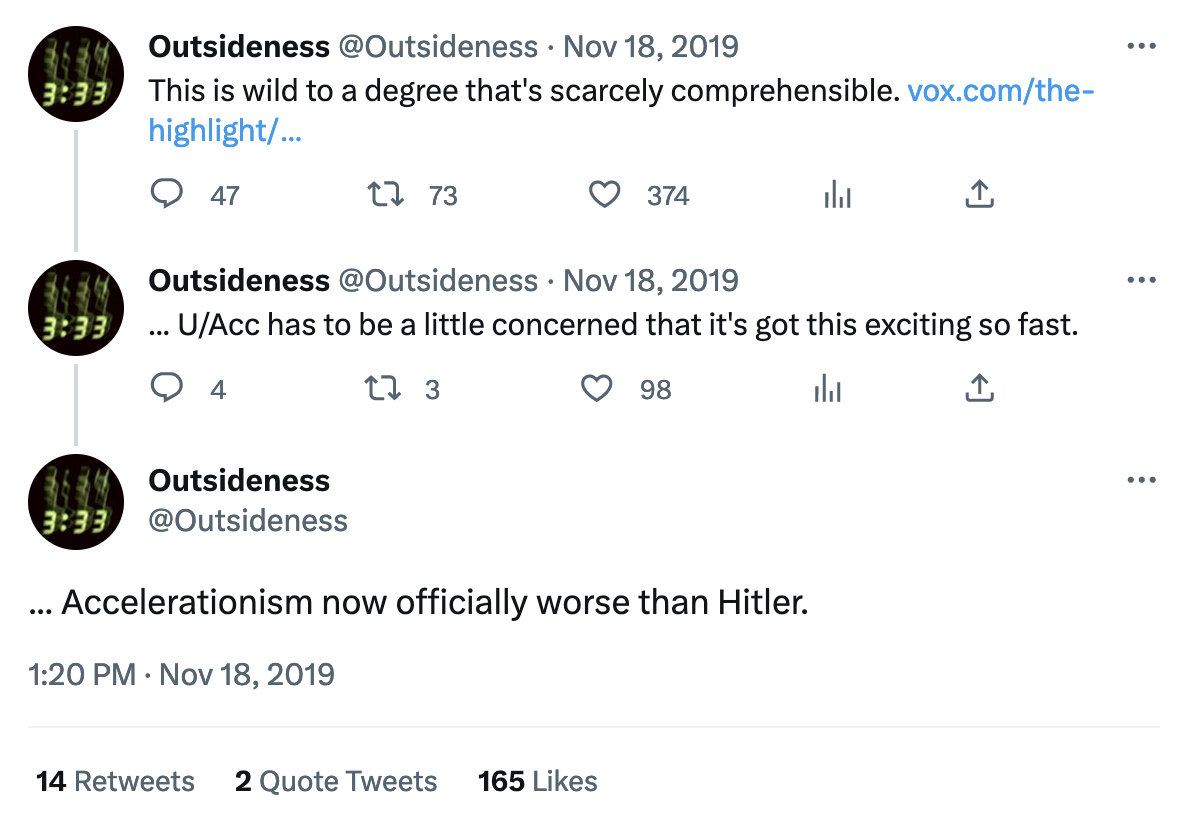View the 2 Quote Tweets
Image resolution: width=1188 pixels, height=820 pixels.
[336, 781]
